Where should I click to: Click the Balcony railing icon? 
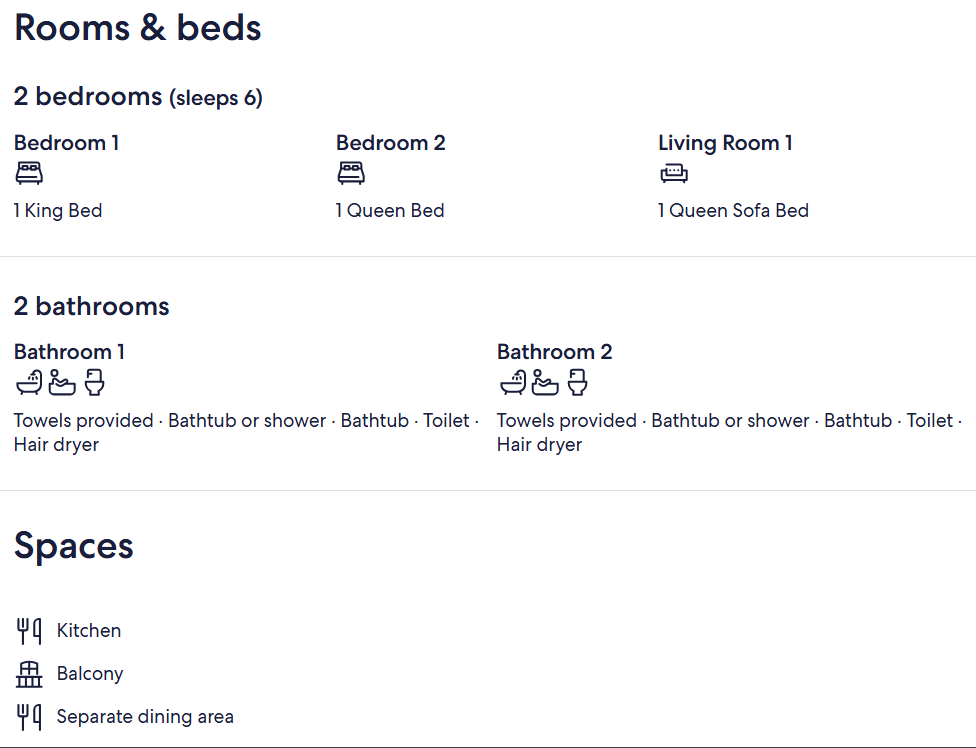click(x=29, y=674)
